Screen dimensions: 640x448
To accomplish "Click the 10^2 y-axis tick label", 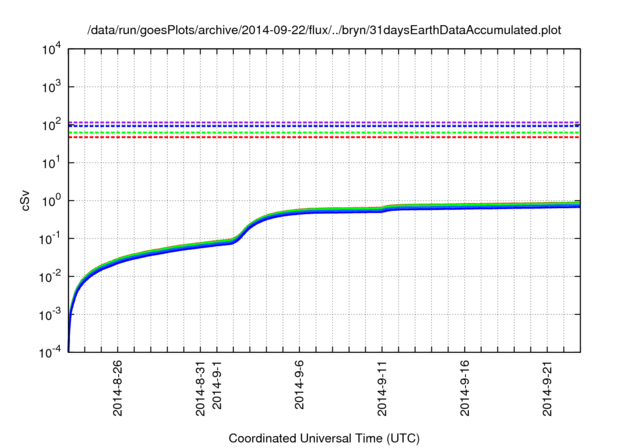I will coord(51,124).
